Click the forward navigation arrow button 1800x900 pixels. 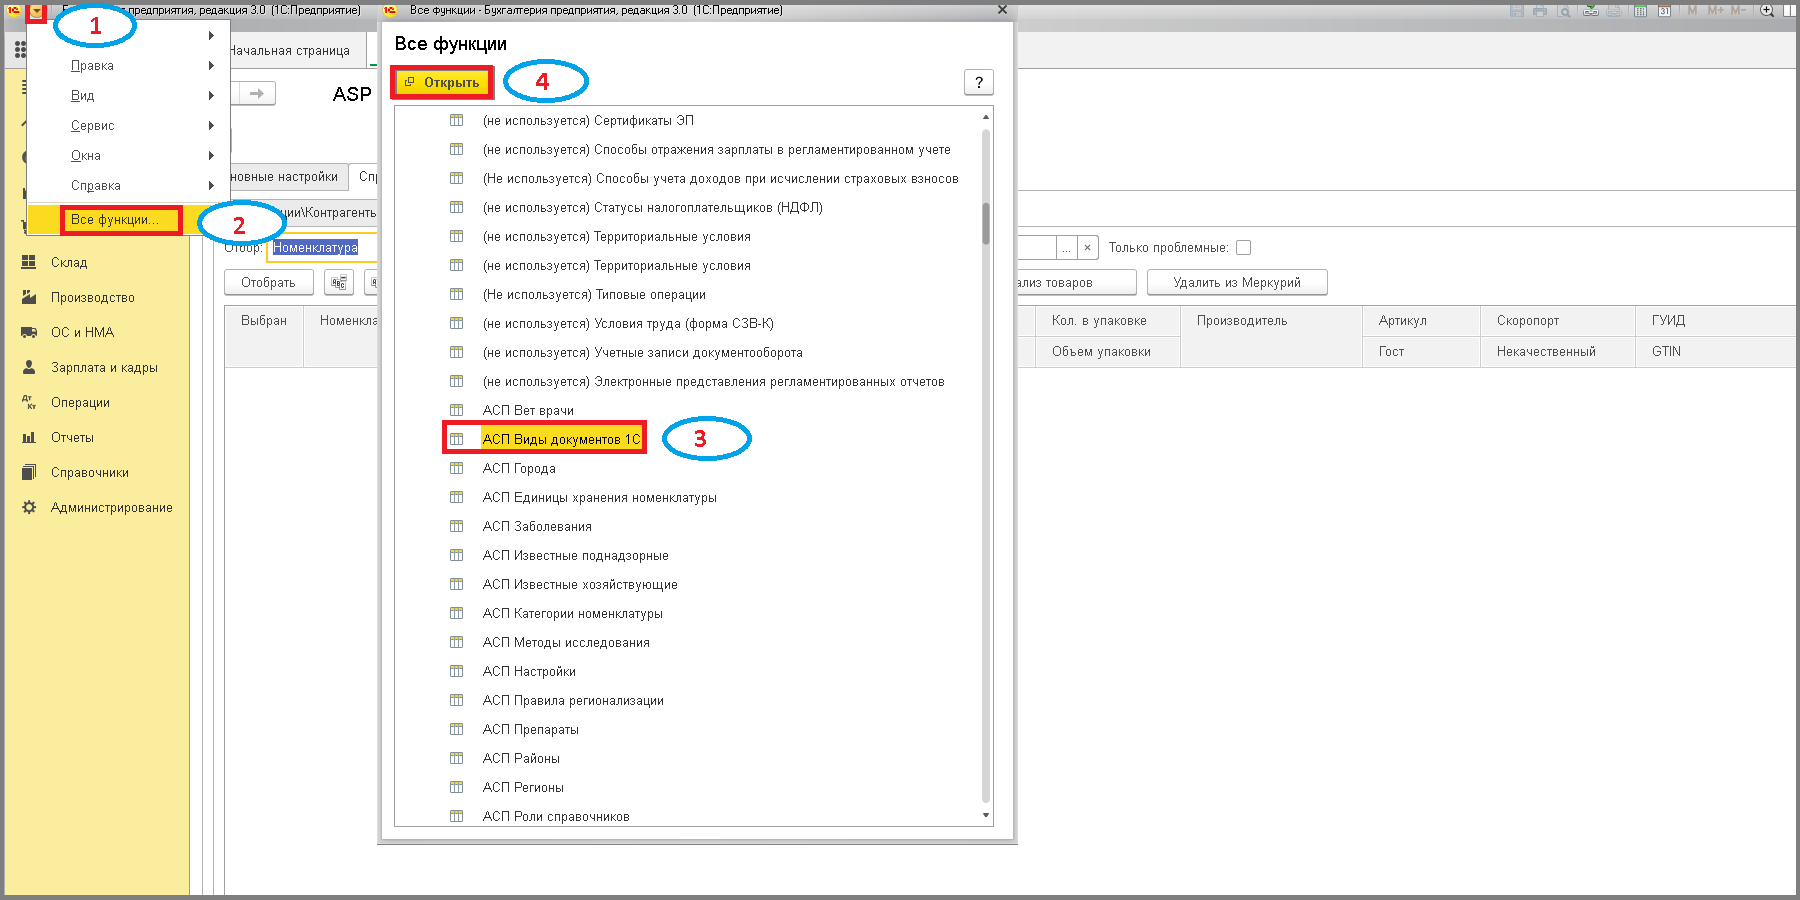(257, 93)
